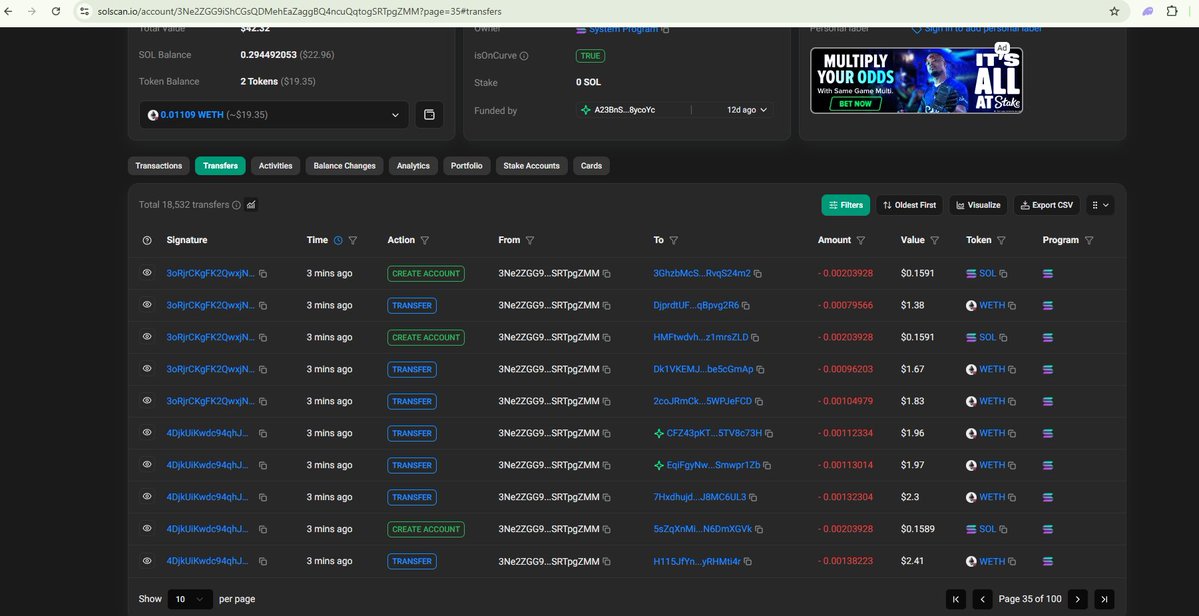Filter by Program column funnel icon
Viewport: 1199px width, 616px height.
1089,240
